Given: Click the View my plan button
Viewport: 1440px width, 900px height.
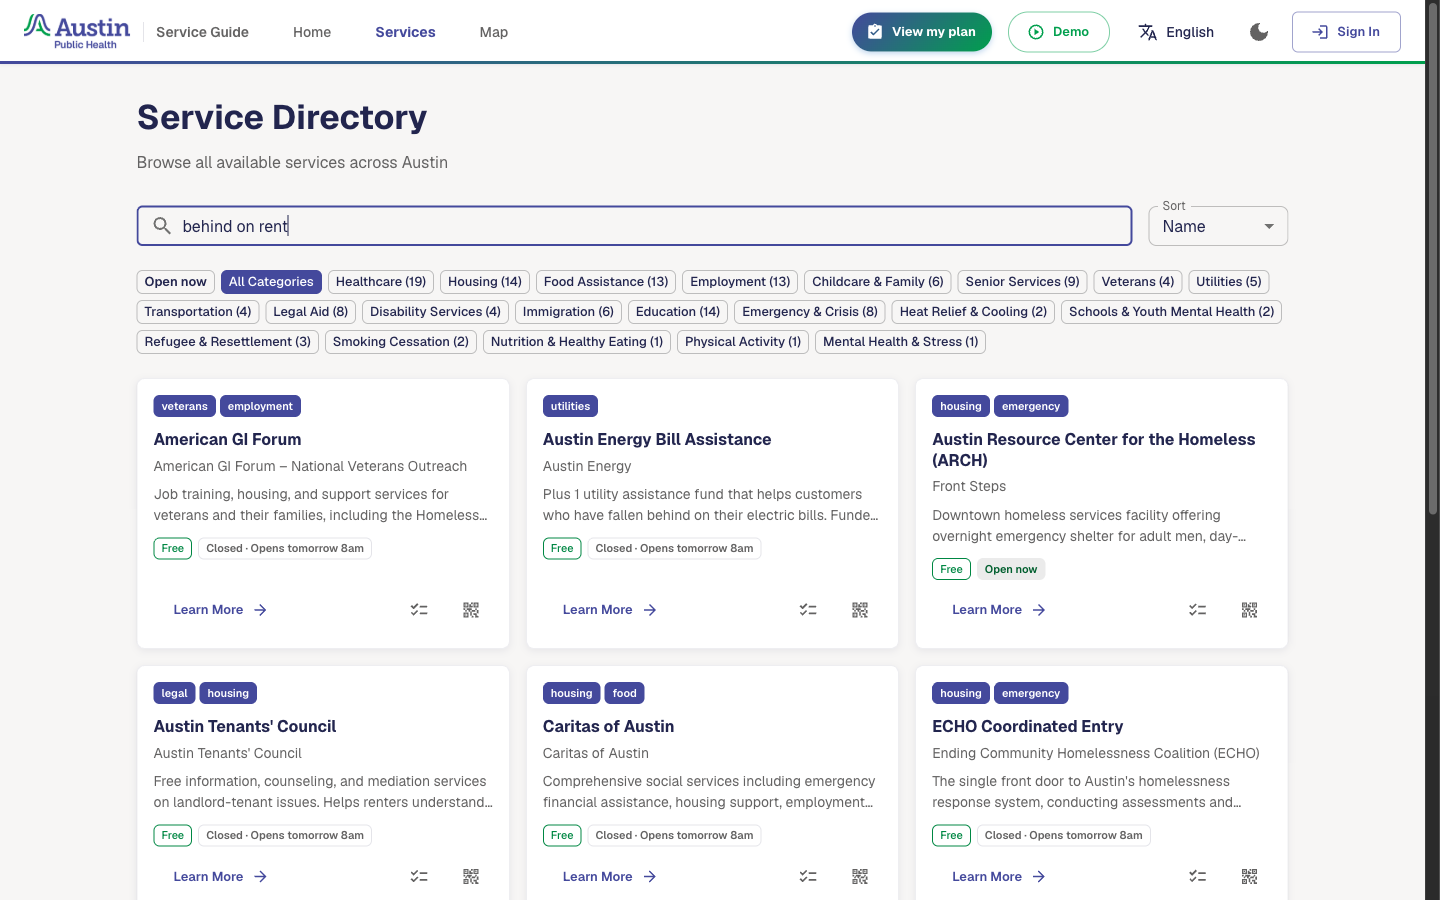Looking at the screenshot, I should click(922, 32).
